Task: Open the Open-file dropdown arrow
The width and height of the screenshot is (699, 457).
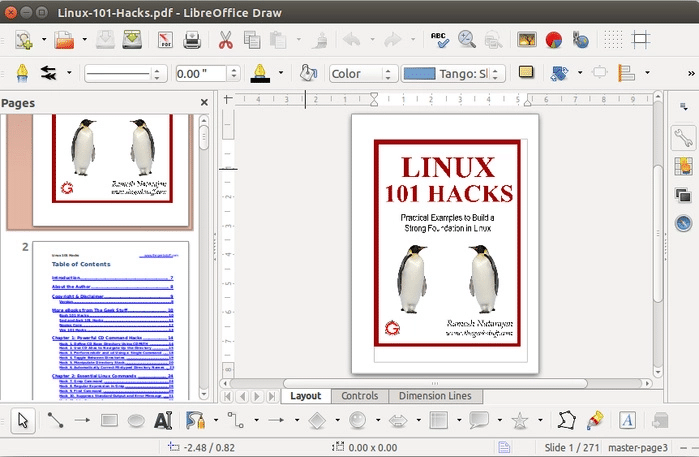Action: (85, 40)
